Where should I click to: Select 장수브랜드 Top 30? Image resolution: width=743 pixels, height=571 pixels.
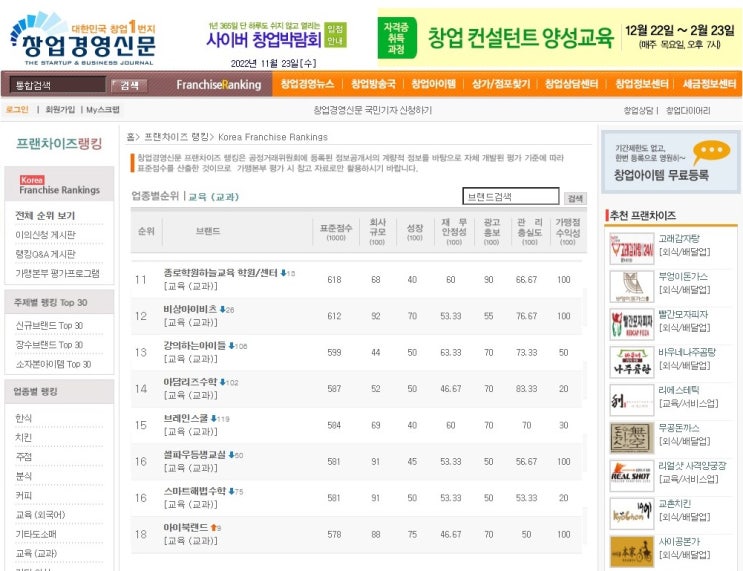tap(49, 345)
